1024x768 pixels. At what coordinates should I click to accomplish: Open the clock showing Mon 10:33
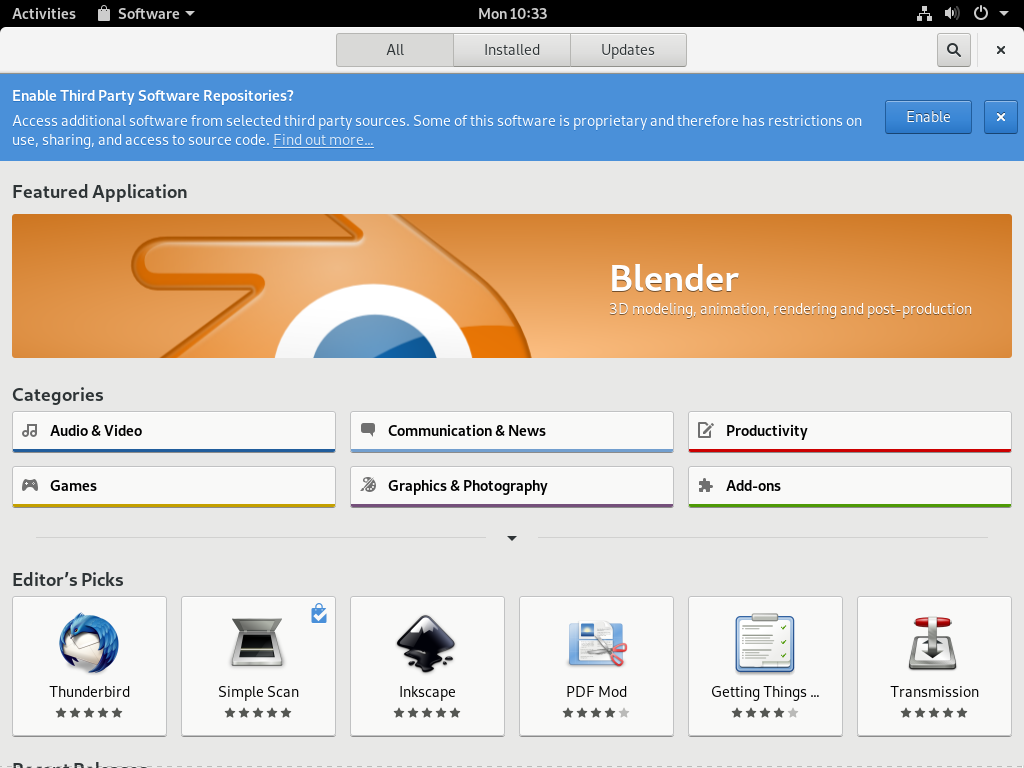pyautogui.click(x=513, y=14)
